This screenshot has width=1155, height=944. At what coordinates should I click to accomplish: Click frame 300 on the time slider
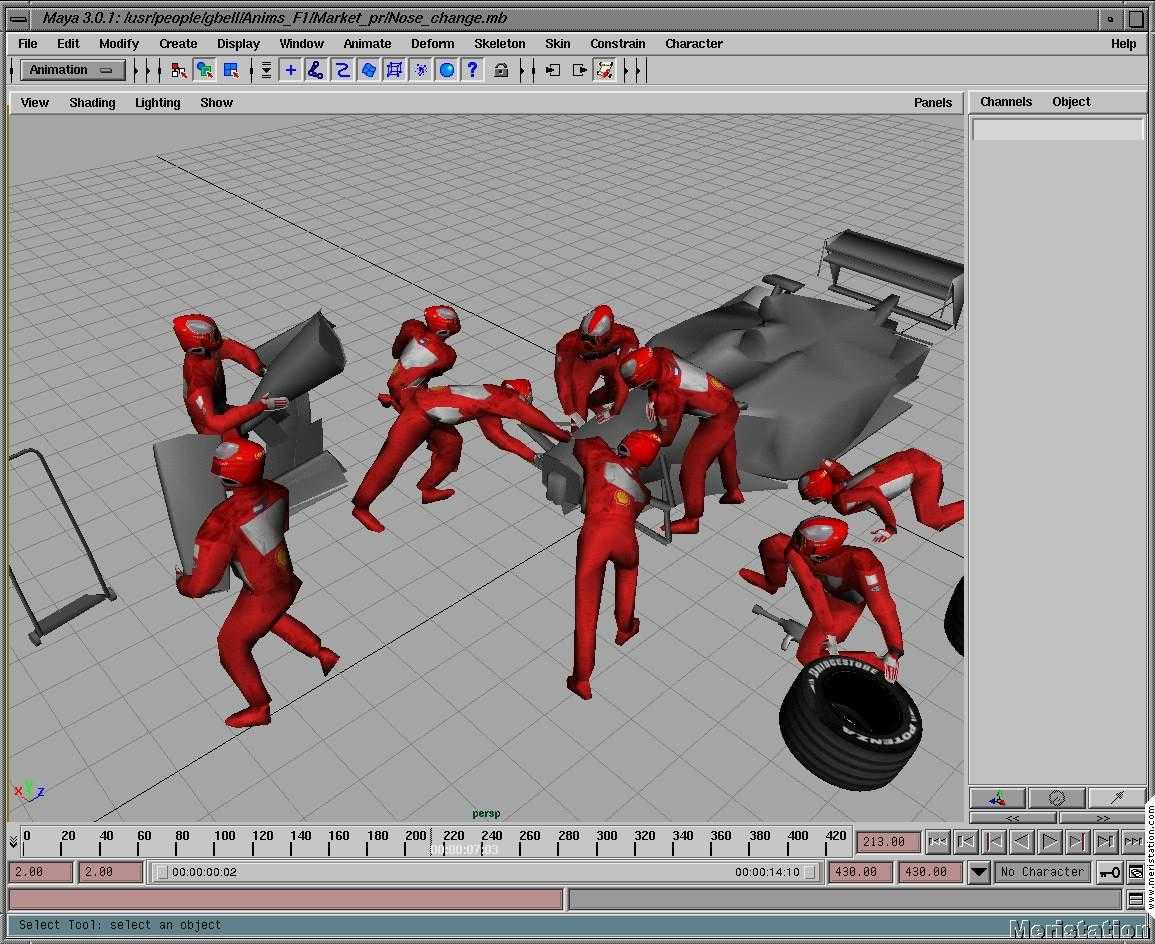pyautogui.click(x=597, y=841)
